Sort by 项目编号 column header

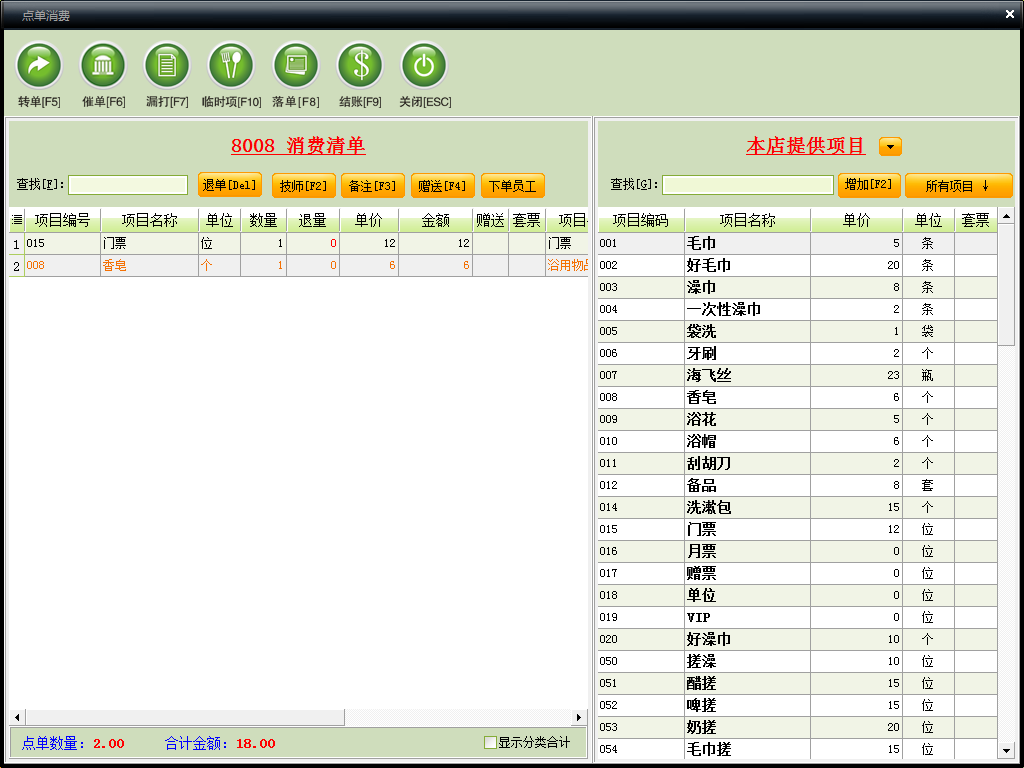coord(62,221)
